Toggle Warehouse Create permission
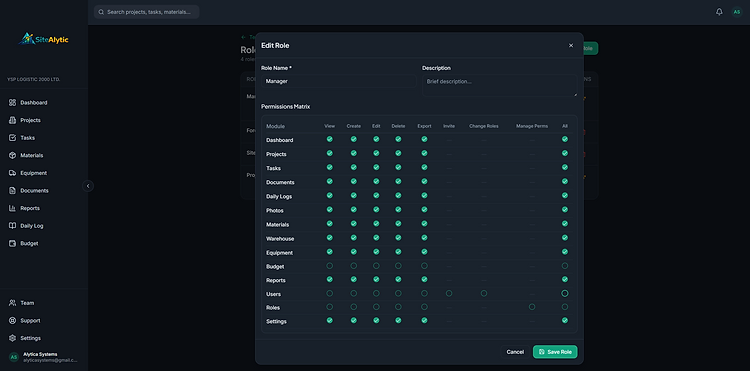 [353, 238]
